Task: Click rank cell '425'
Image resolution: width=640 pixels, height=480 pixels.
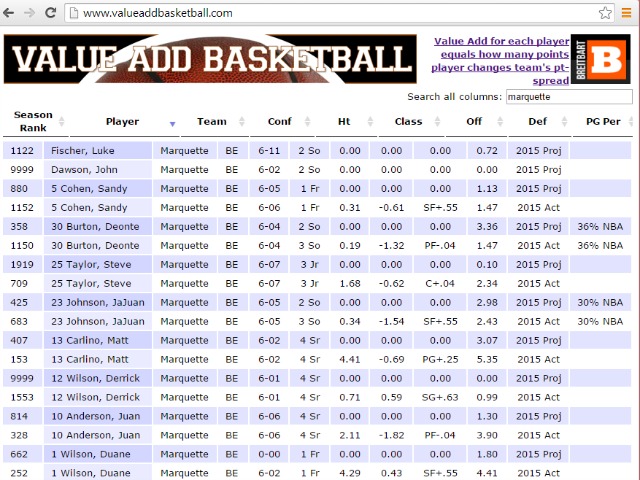Action: pyautogui.click(x=22, y=302)
